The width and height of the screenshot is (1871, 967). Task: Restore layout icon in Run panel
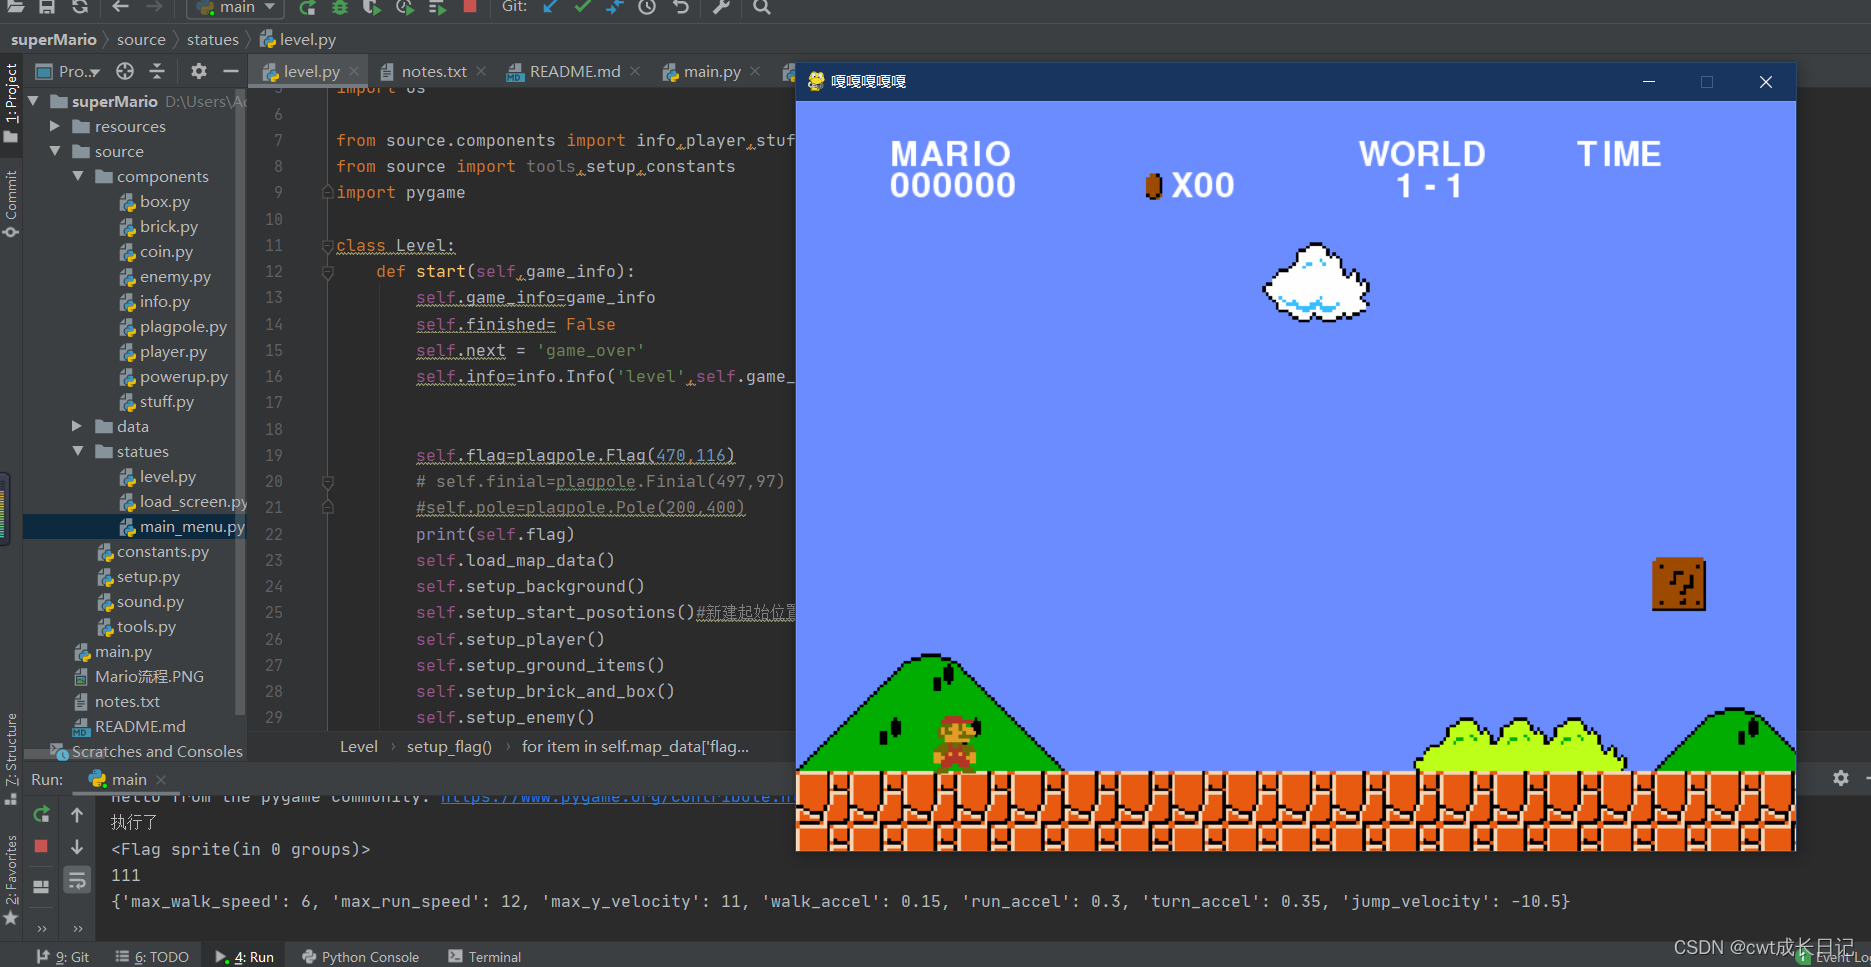tap(41, 886)
